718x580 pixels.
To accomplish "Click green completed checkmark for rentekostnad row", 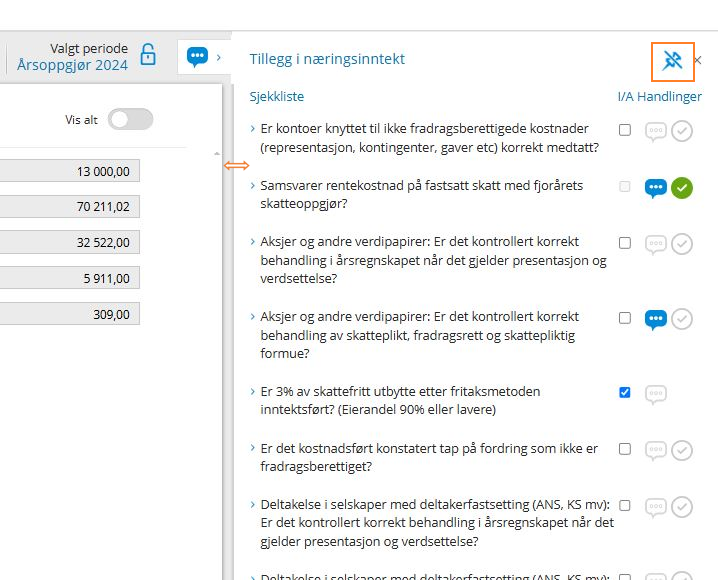I will (x=682, y=188).
